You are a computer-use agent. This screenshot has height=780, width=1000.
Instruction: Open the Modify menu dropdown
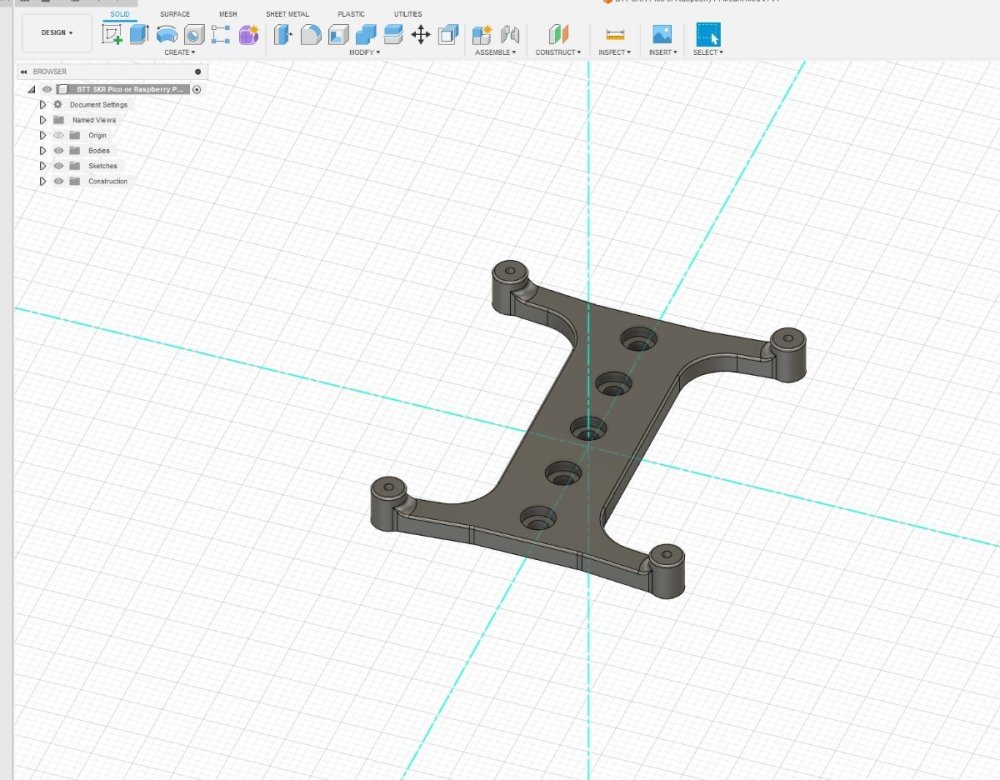[364, 52]
